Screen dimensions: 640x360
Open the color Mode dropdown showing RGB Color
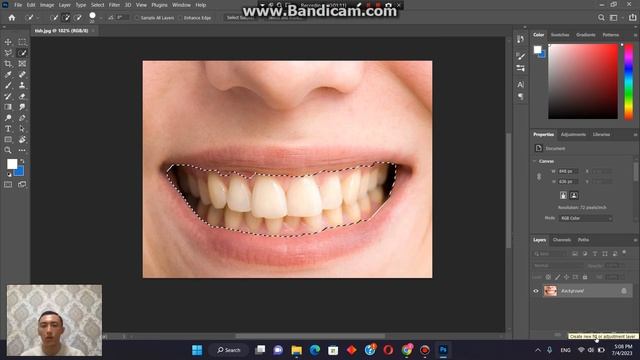586,218
